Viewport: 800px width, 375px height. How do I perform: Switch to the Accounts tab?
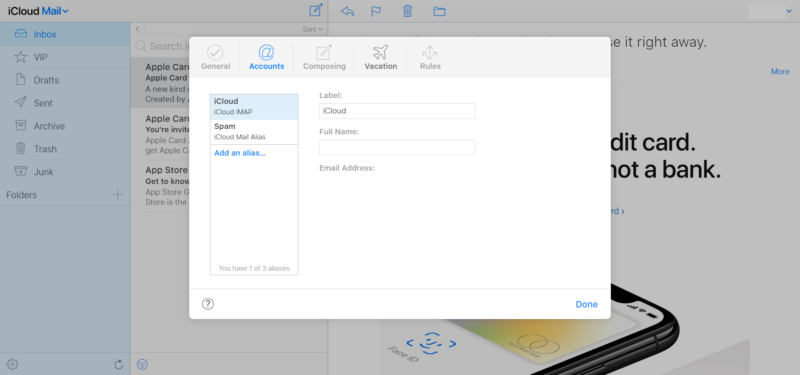tap(266, 57)
